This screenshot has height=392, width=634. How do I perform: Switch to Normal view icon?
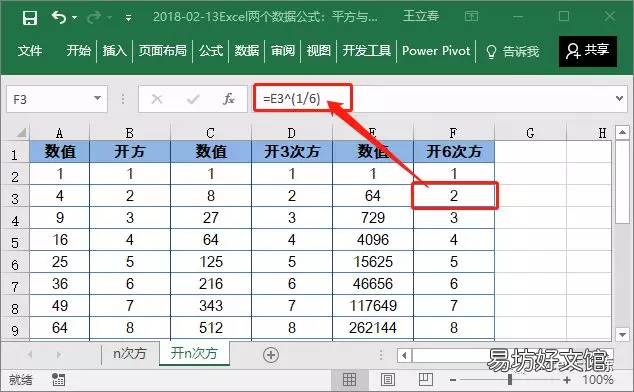tap(349, 379)
